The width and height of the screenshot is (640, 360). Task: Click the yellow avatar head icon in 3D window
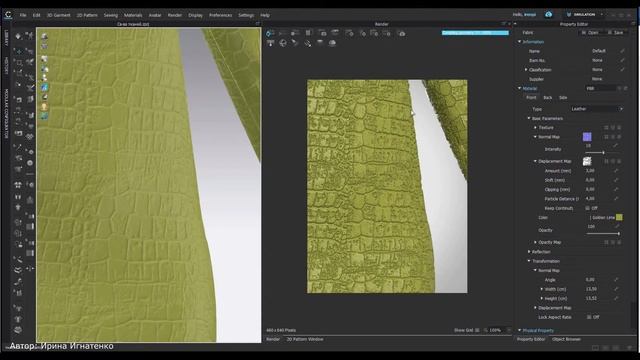44,107
